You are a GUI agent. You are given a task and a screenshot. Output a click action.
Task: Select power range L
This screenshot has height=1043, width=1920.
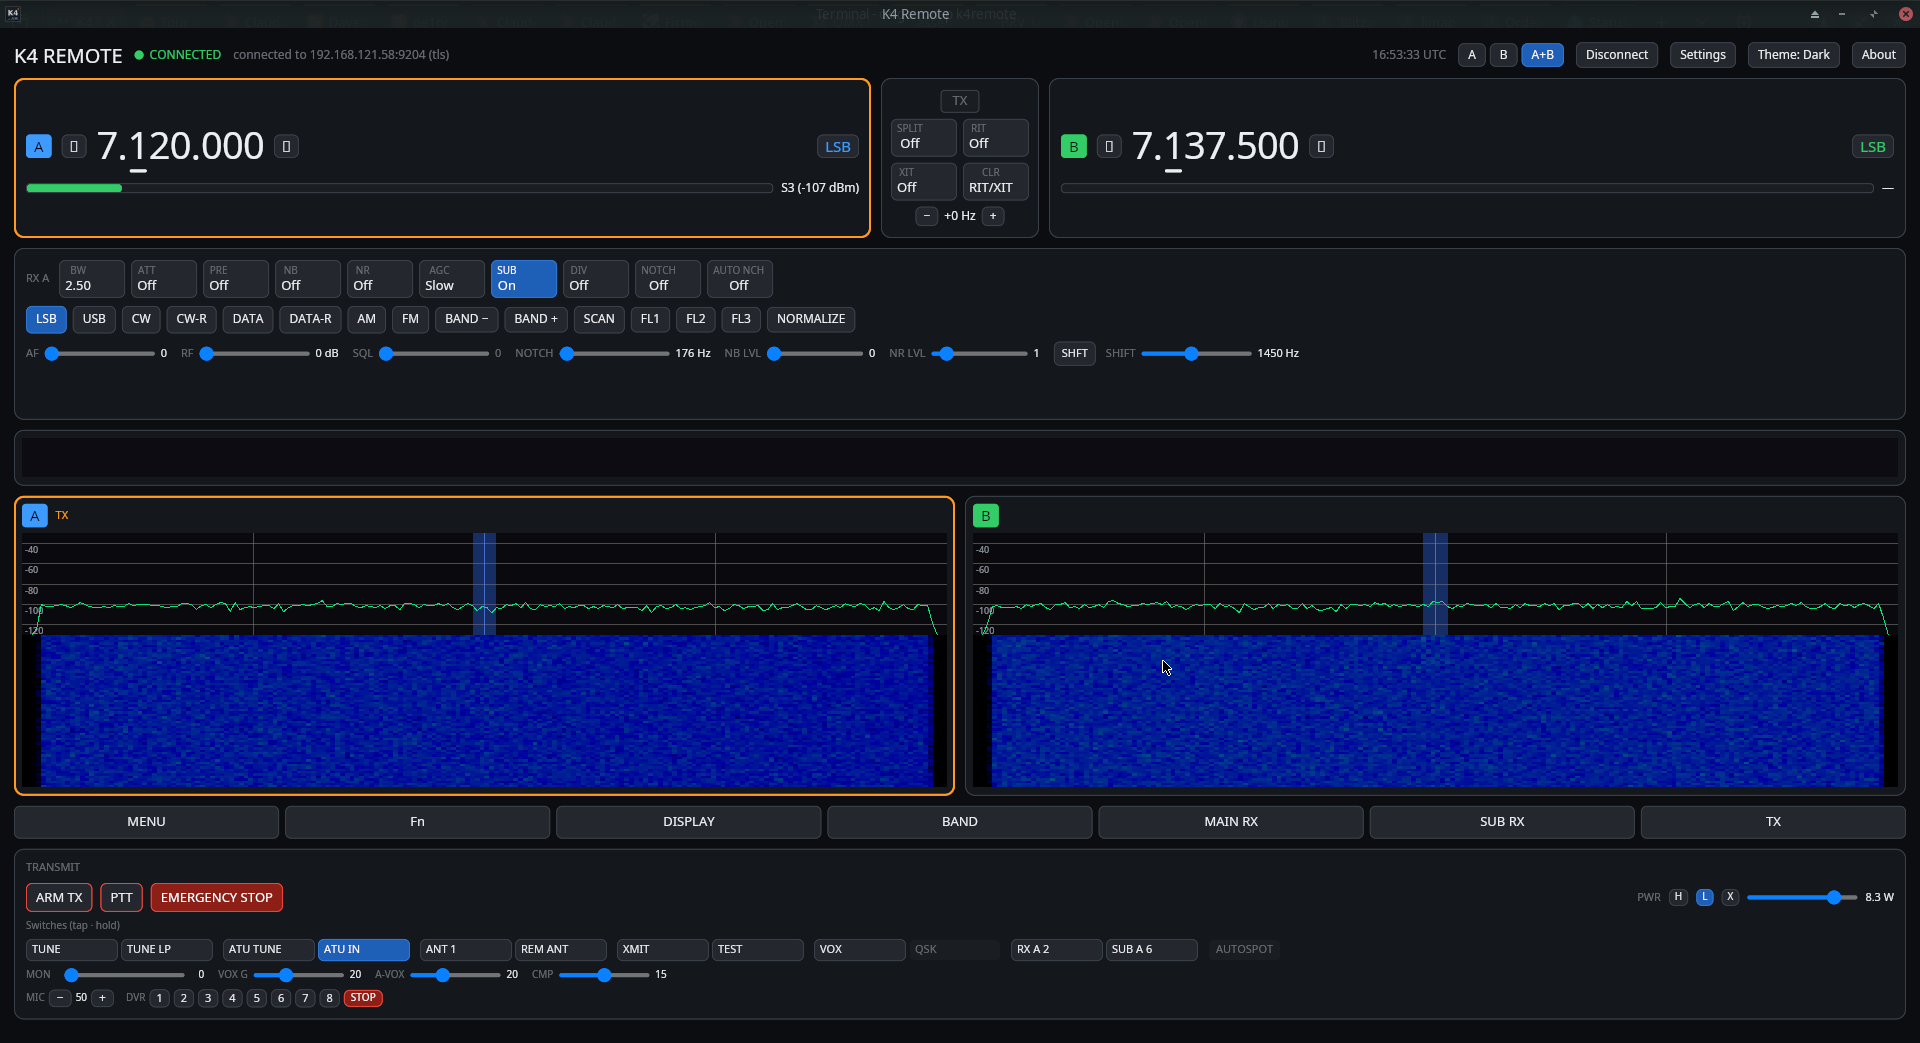tap(1704, 897)
